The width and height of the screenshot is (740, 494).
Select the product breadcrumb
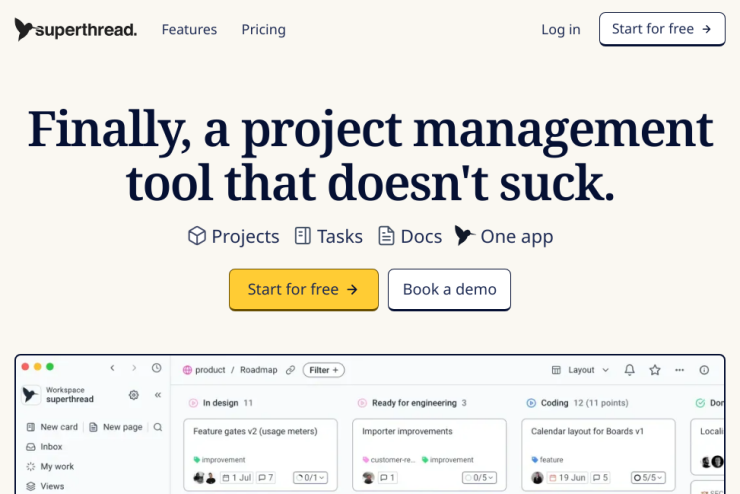click(210, 370)
